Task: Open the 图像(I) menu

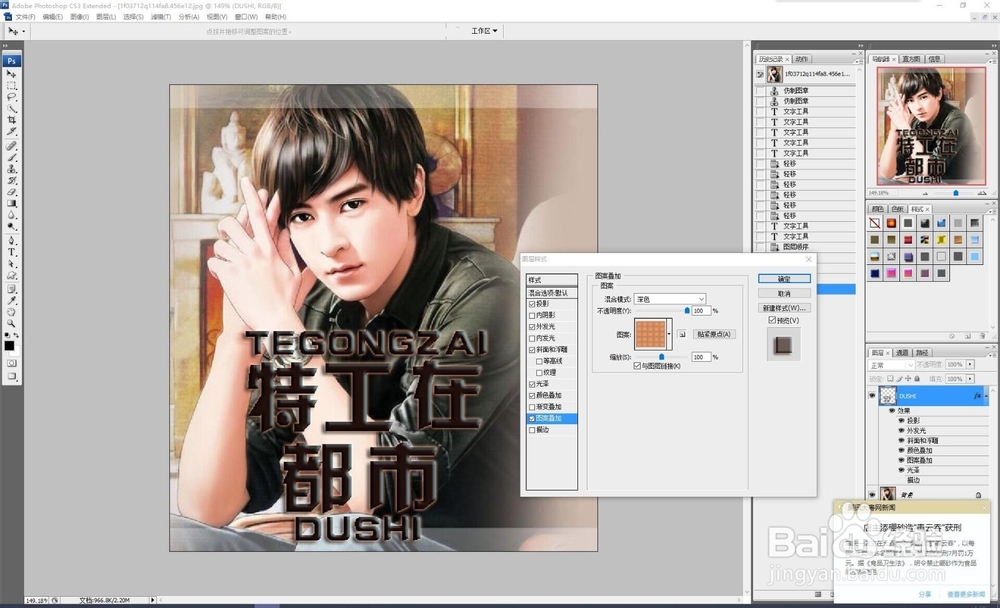Action: click(x=79, y=17)
